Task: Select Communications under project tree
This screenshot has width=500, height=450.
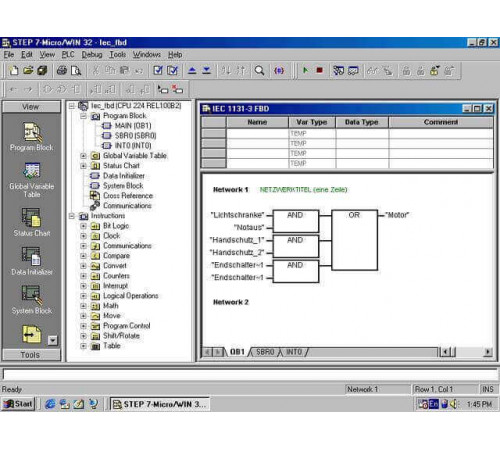Action: (x=127, y=206)
